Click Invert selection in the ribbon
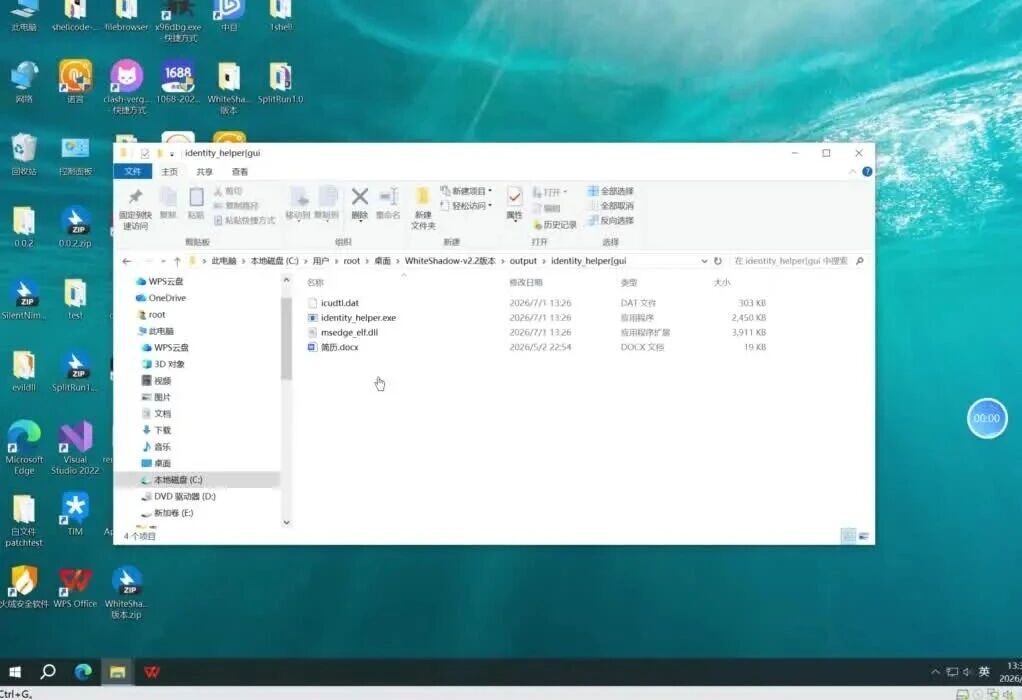Image resolution: width=1022 pixels, height=700 pixels. point(611,220)
